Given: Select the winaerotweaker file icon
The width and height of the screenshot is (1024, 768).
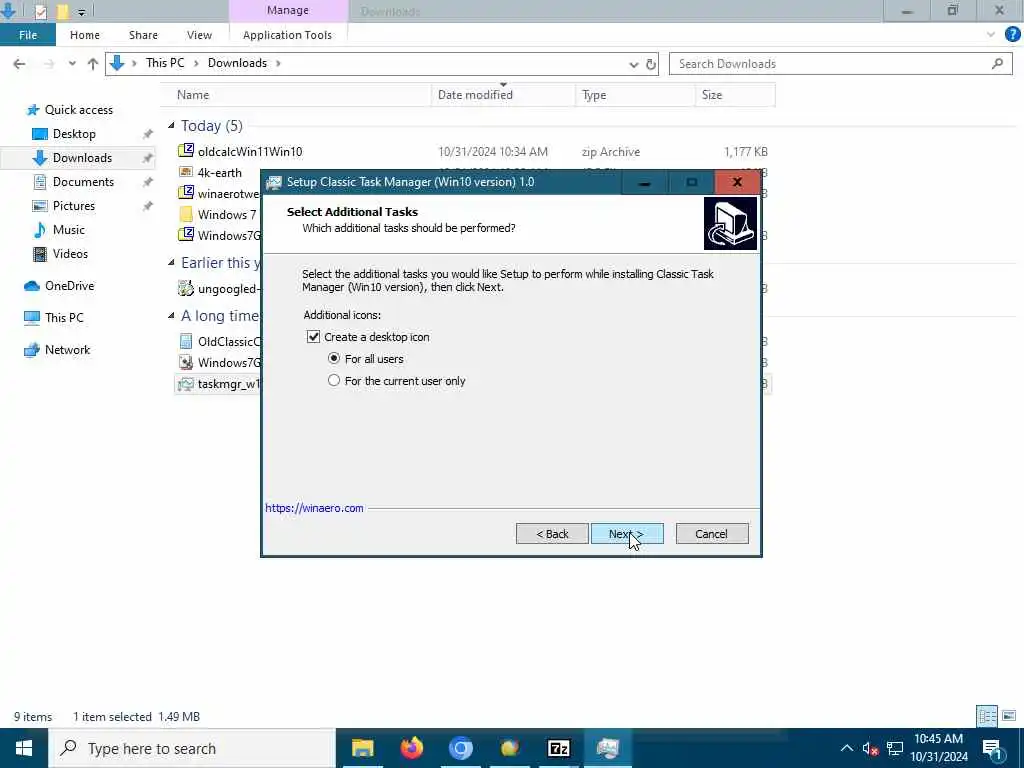Looking at the screenshot, I should (186, 193).
